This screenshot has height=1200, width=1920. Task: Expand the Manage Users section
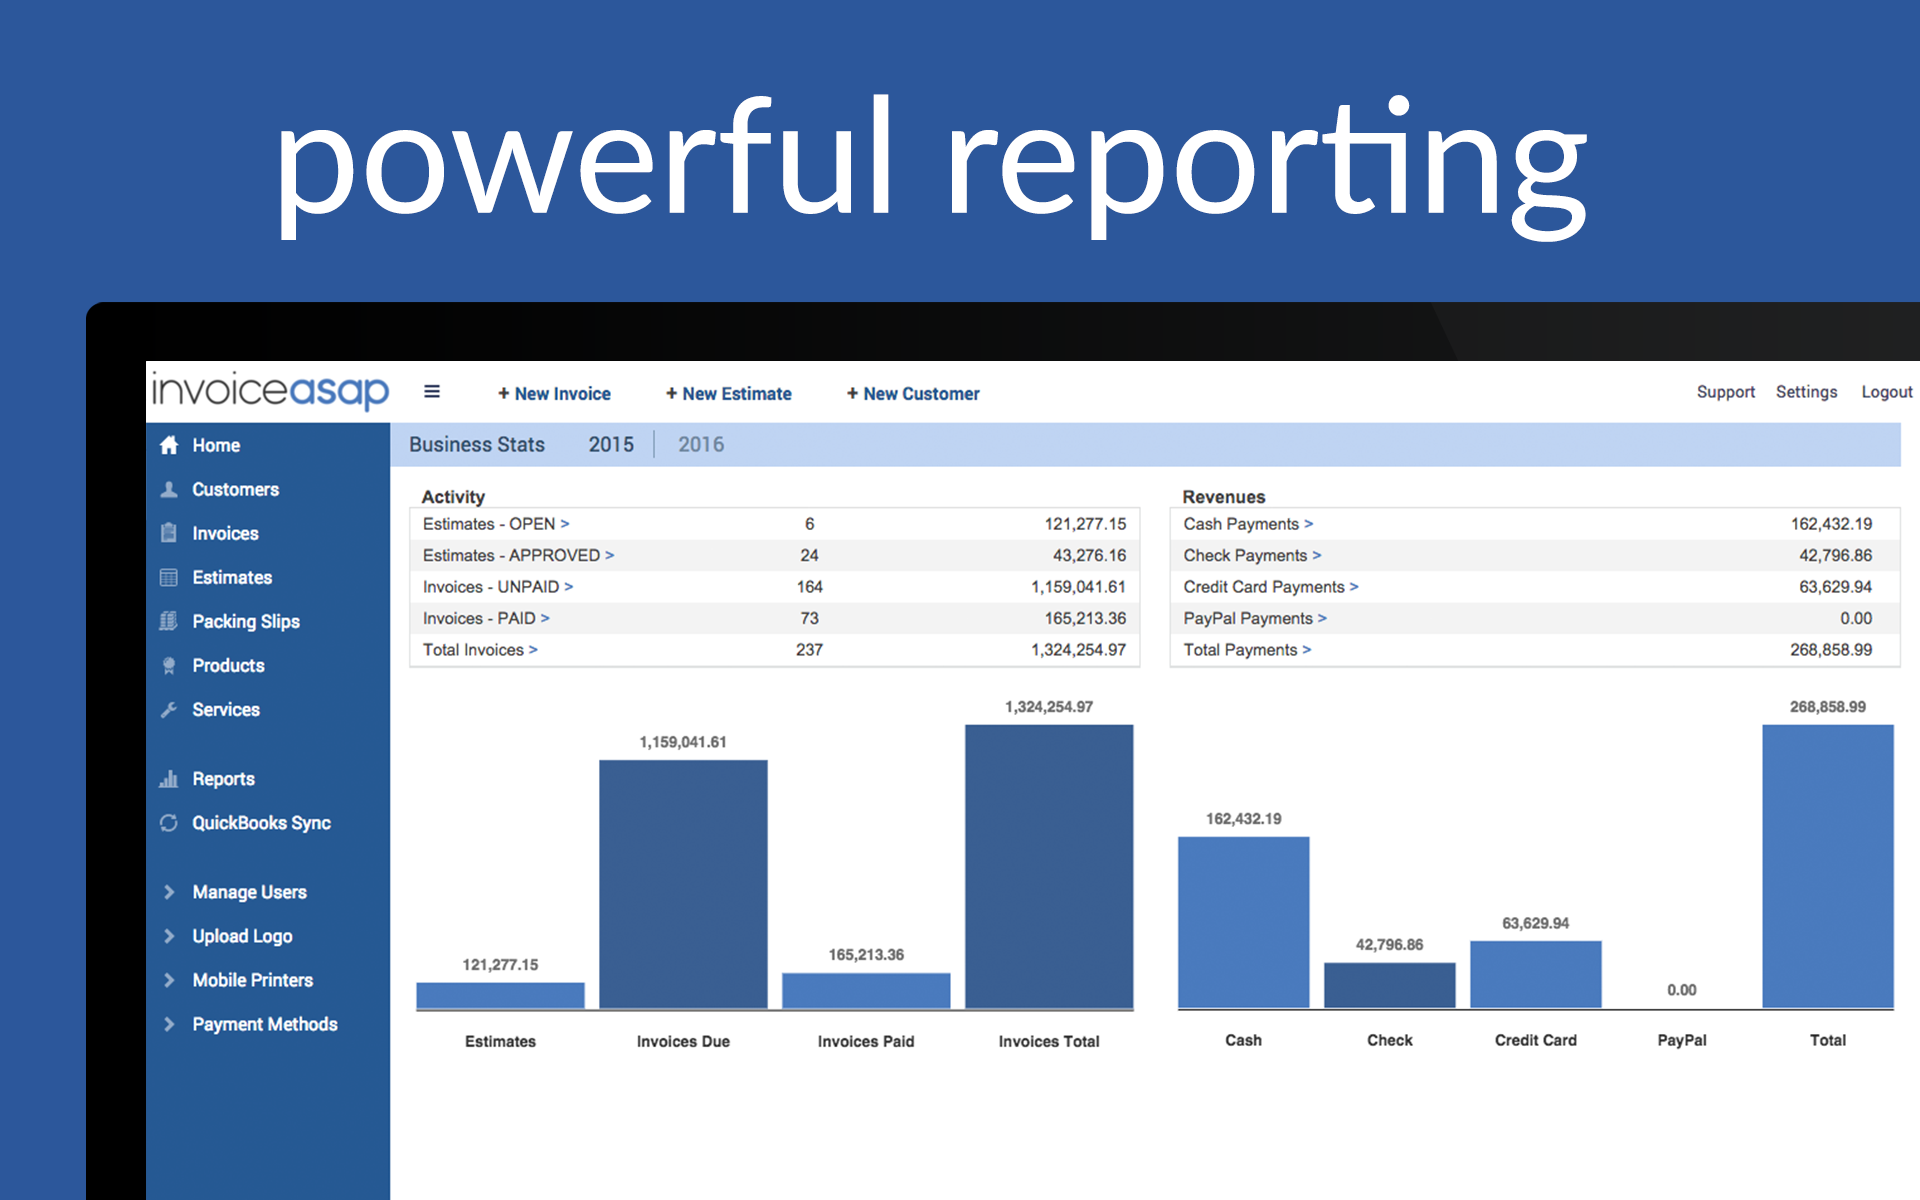point(168,891)
